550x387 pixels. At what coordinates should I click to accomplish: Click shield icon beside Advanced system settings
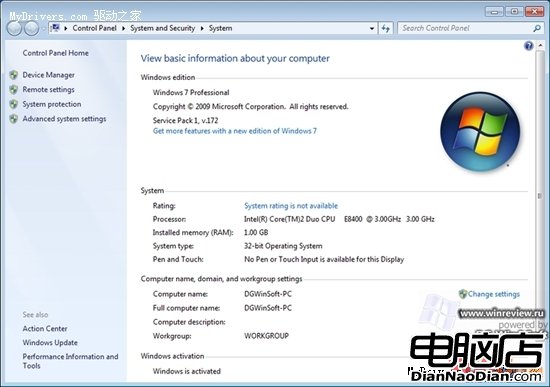(x=14, y=119)
